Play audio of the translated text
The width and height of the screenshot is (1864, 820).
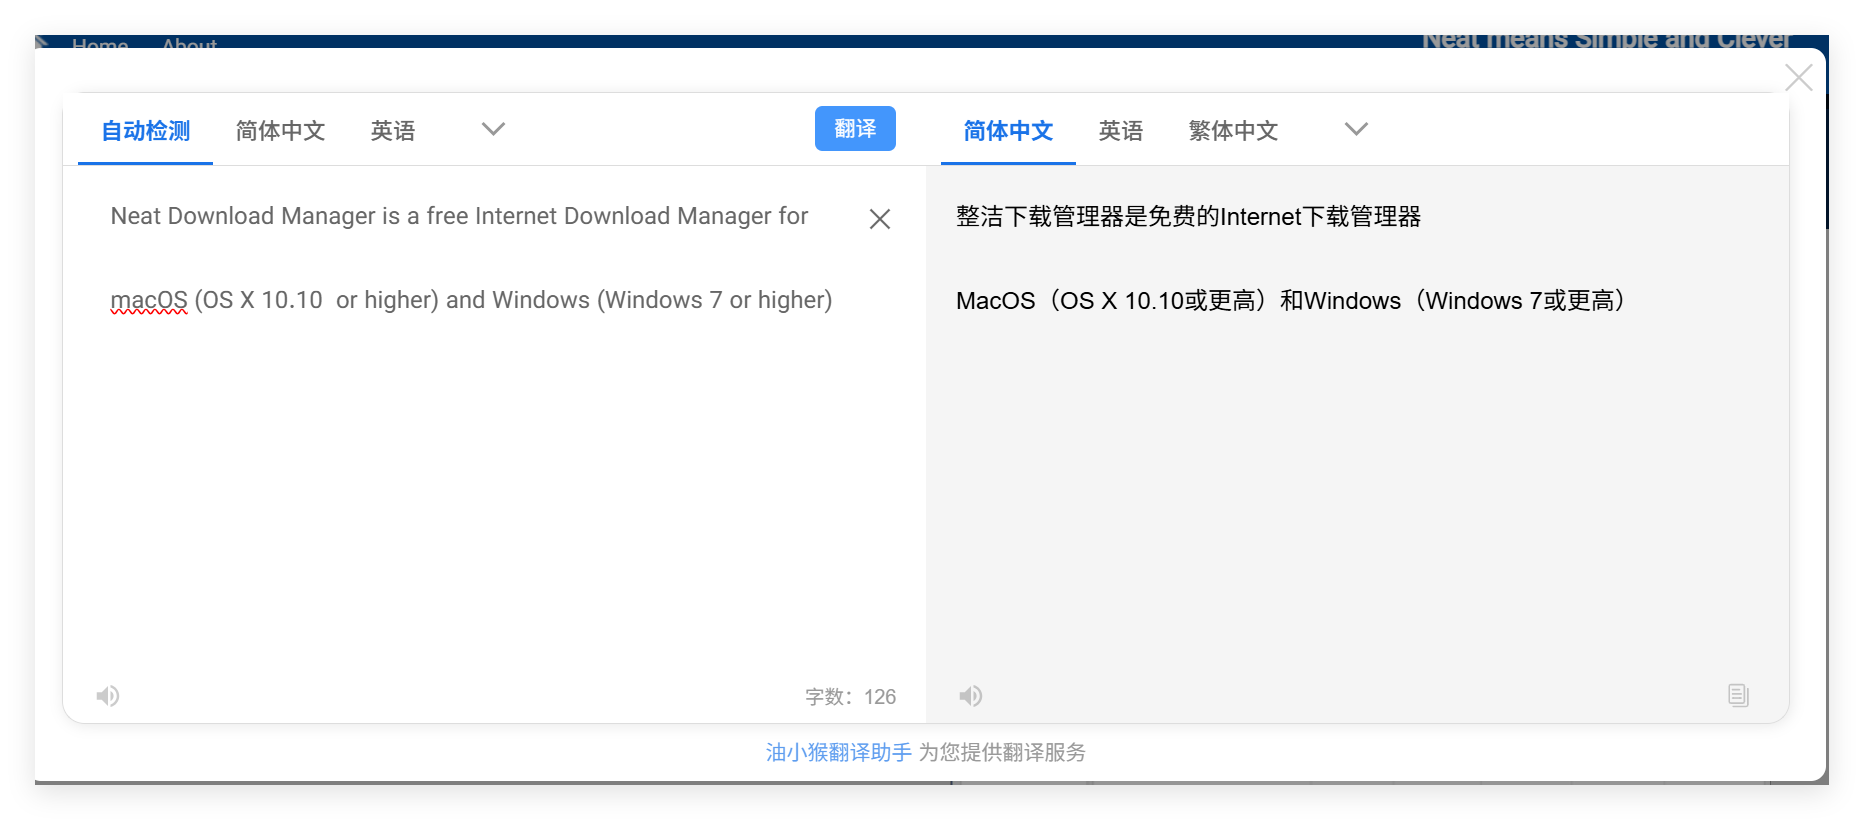click(971, 696)
